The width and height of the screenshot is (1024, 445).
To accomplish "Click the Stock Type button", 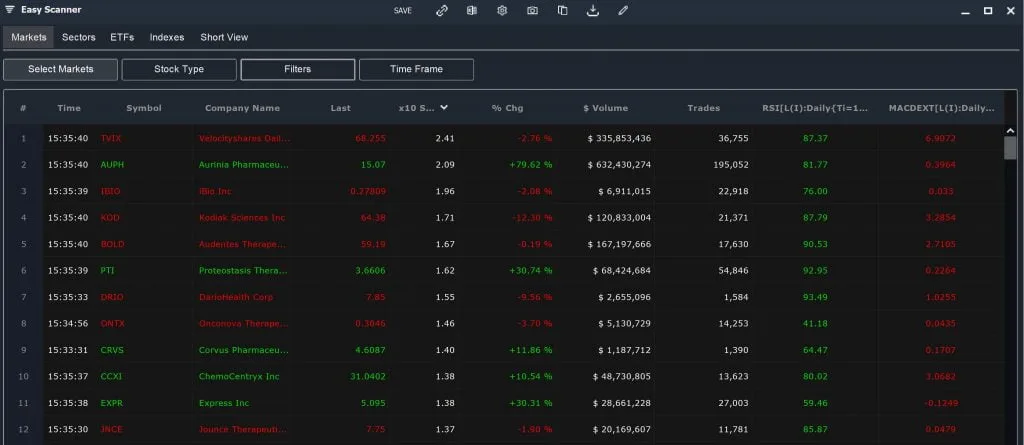I will (179, 69).
